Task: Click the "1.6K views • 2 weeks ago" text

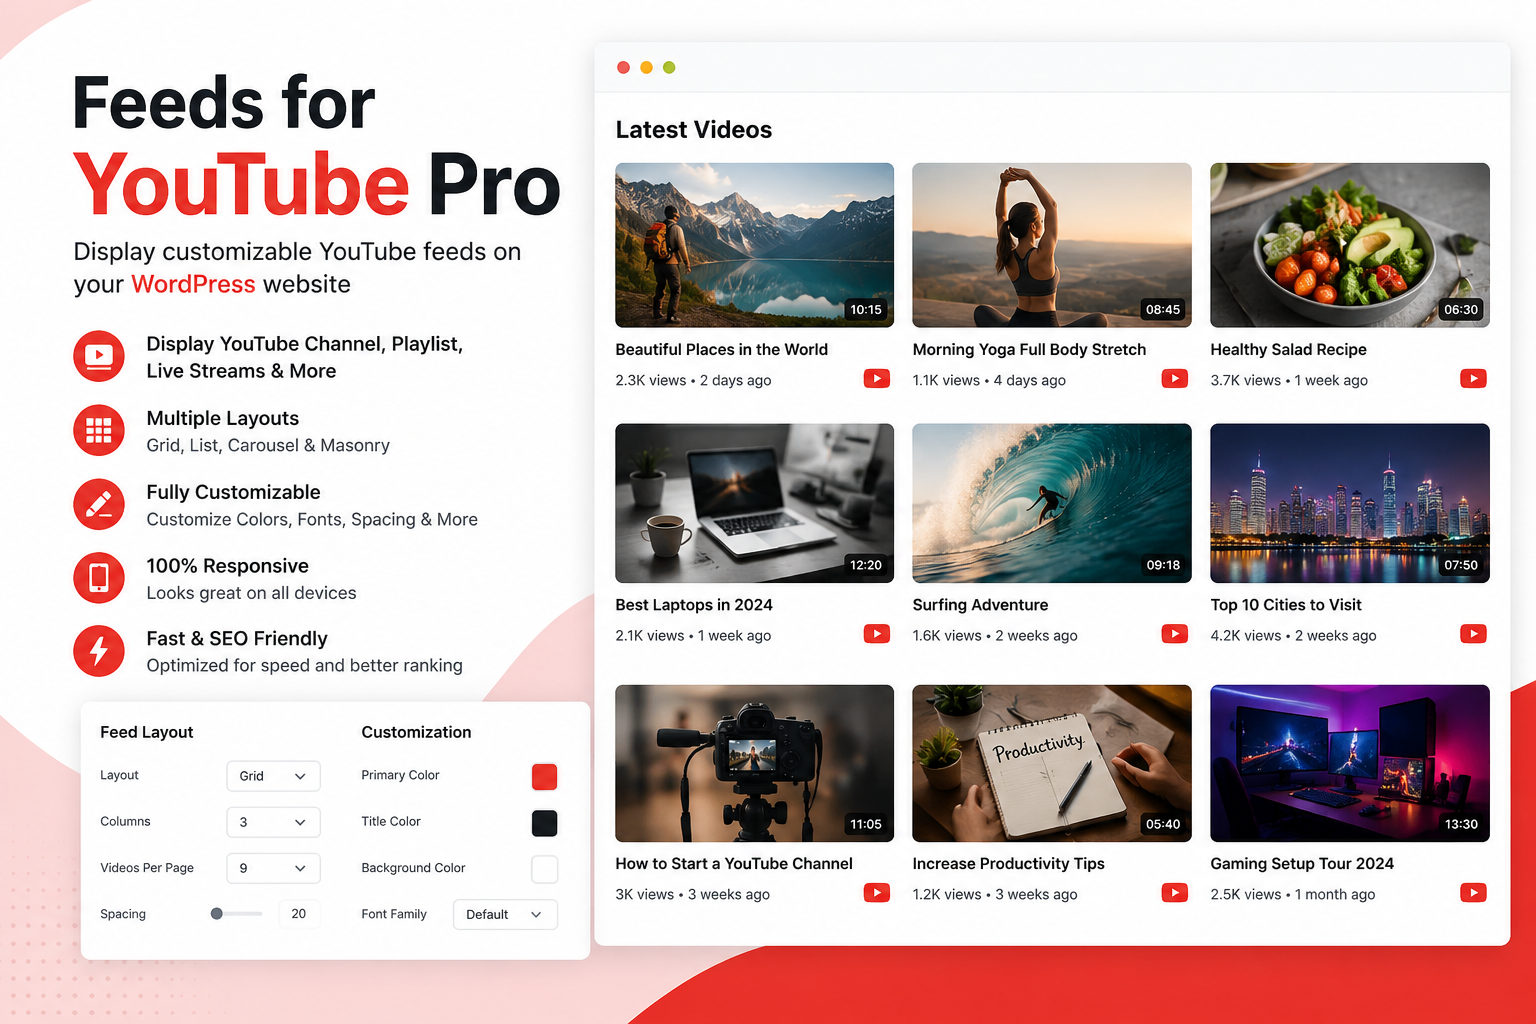Action: click(995, 635)
